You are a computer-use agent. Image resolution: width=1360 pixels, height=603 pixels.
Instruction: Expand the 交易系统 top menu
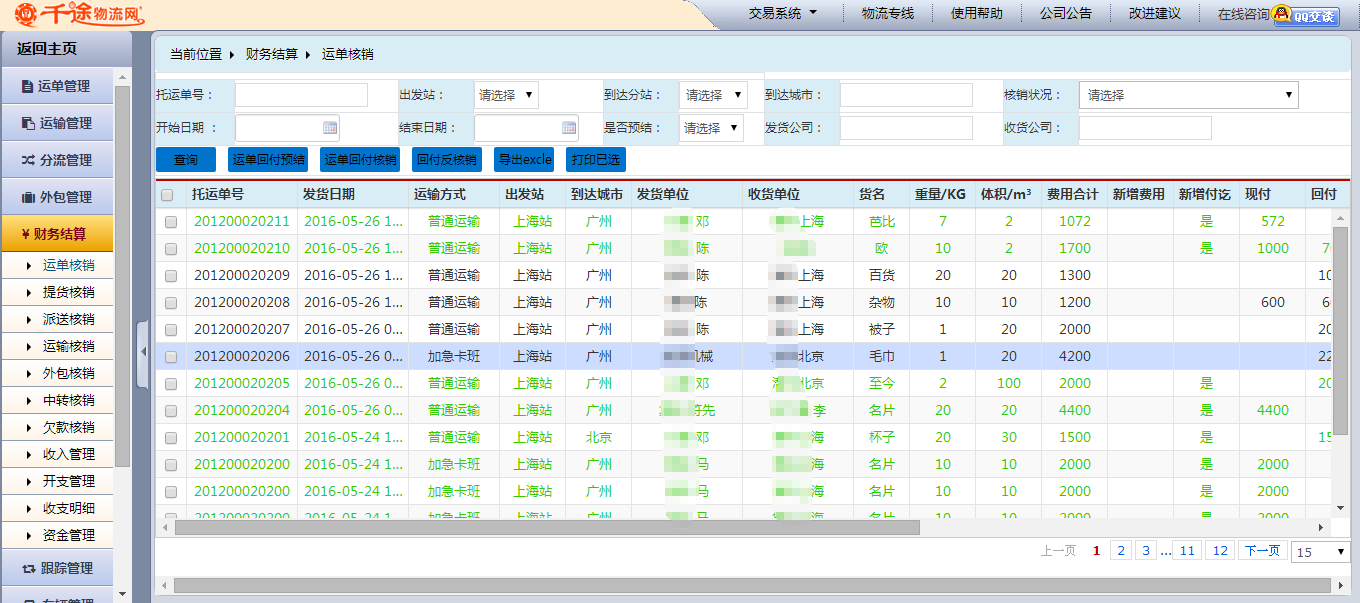click(x=783, y=14)
